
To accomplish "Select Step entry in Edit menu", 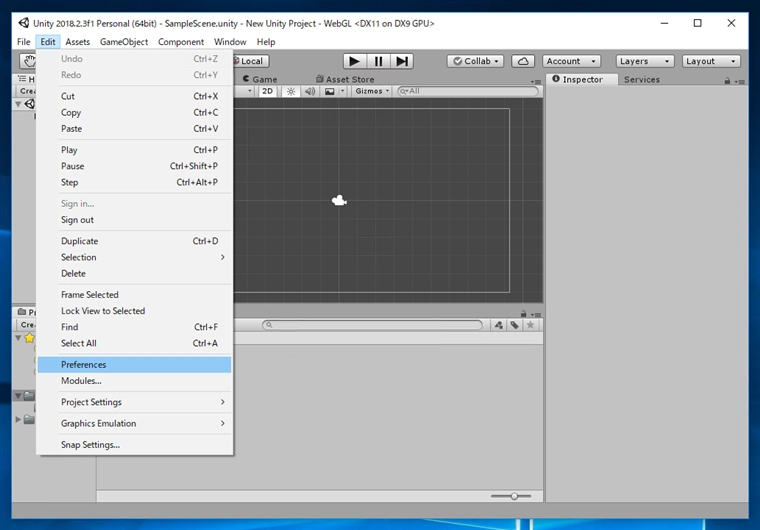I will point(134,182).
